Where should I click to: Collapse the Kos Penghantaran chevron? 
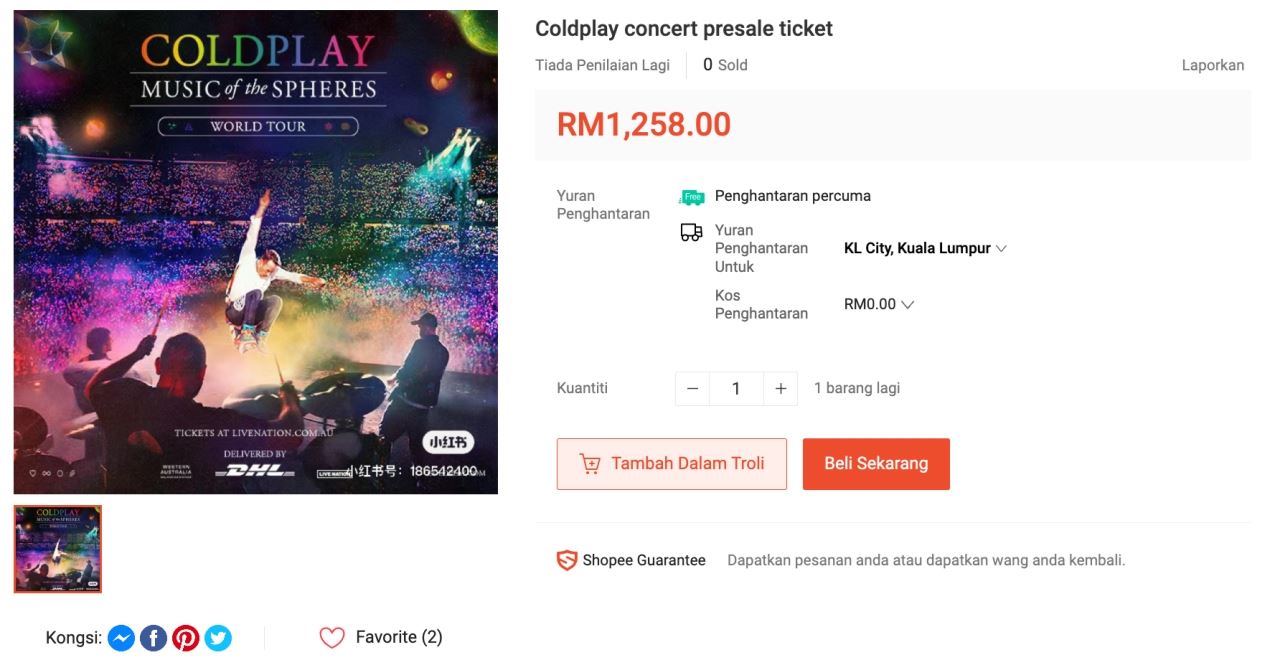pos(906,304)
